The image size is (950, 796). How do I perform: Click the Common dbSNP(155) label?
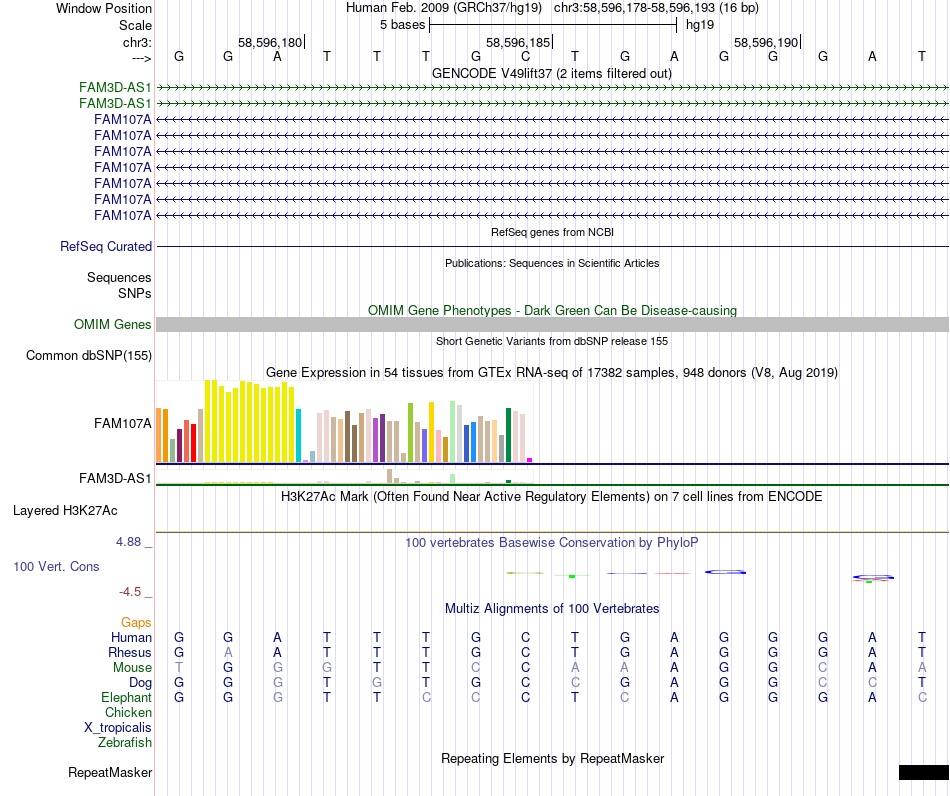click(88, 356)
